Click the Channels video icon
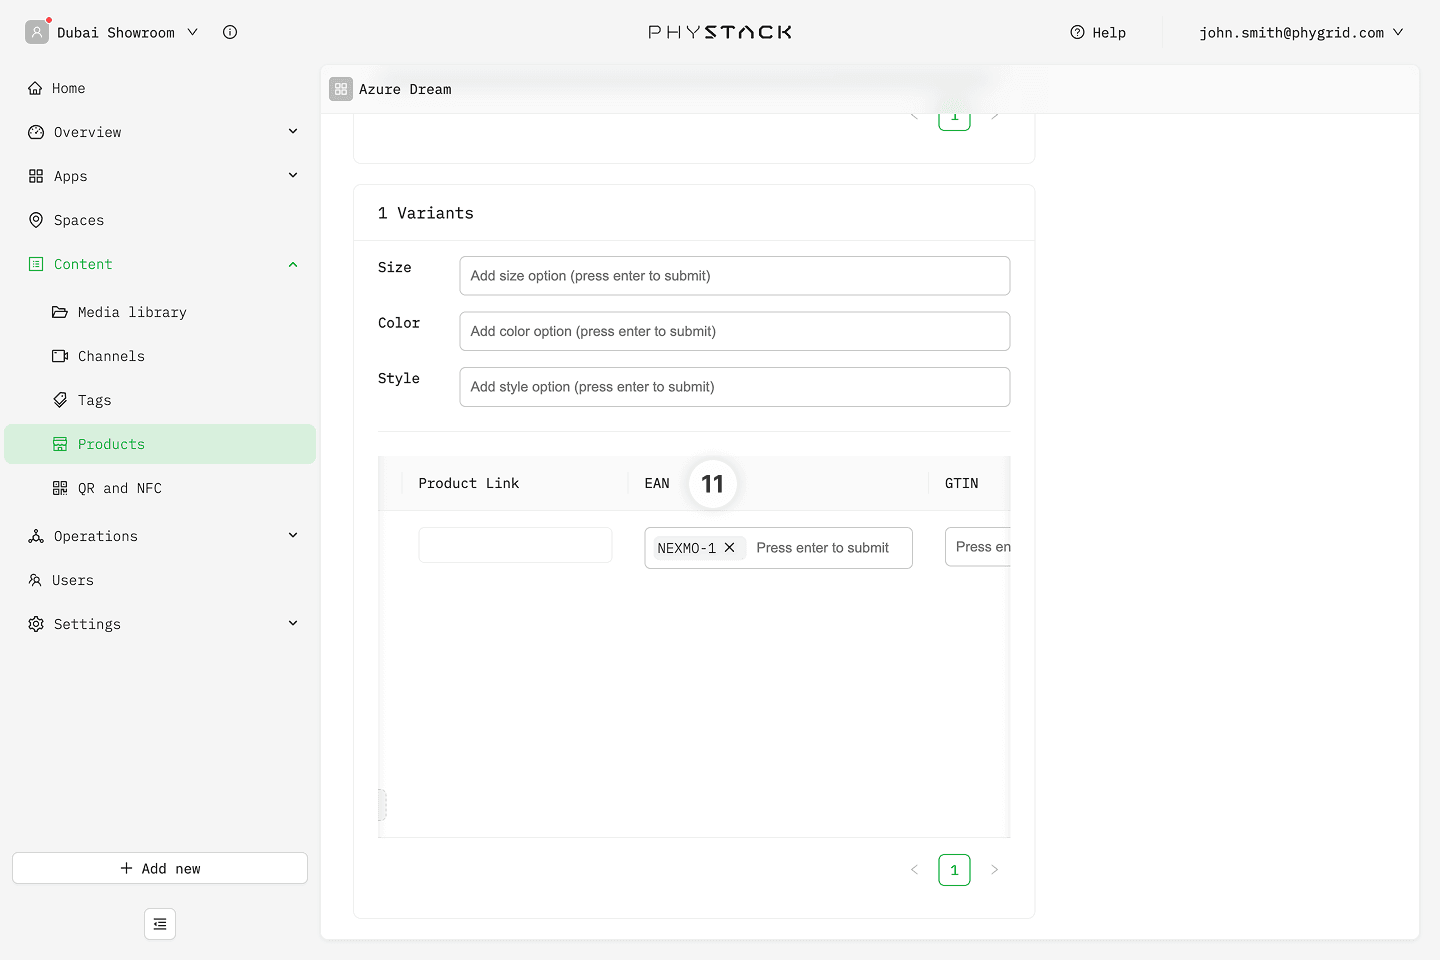The height and width of the screenshot is (960, 1440). (60, 356)
